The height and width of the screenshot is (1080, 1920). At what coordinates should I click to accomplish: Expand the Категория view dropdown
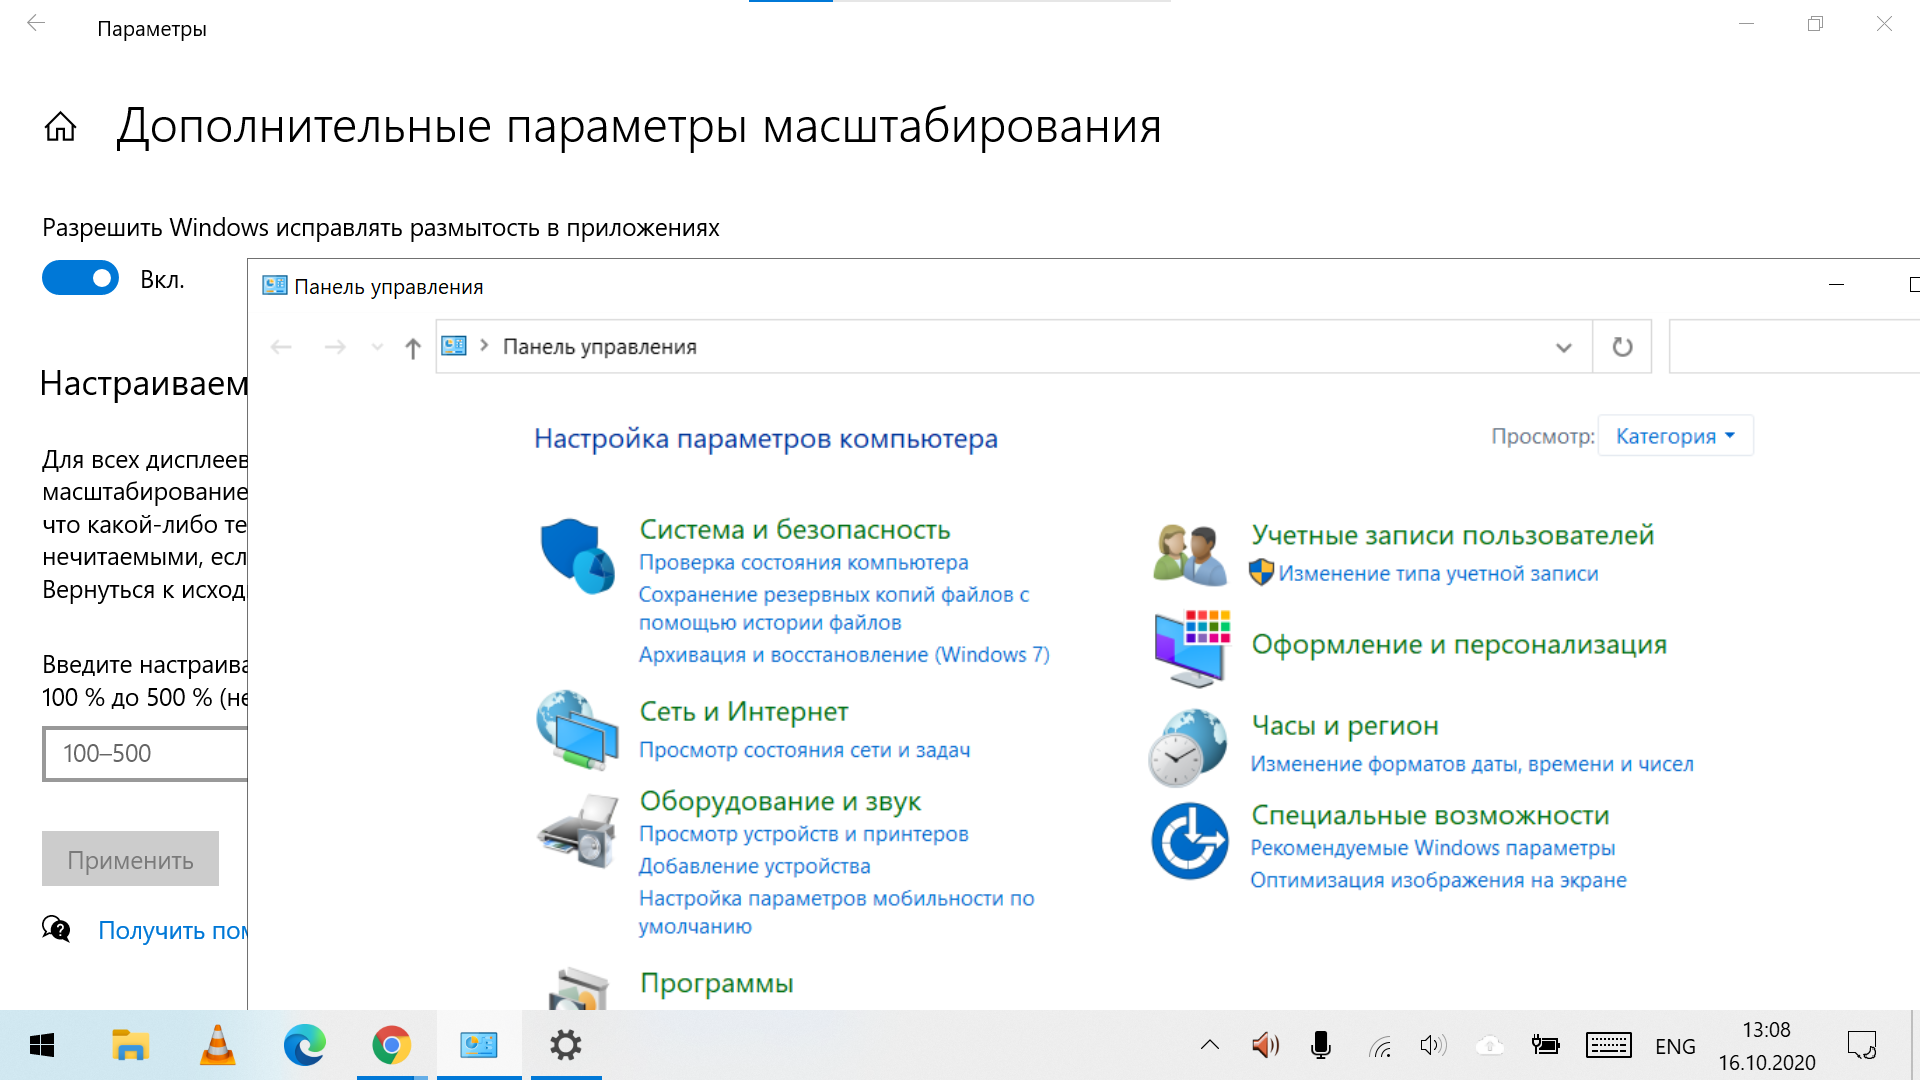1675,436
